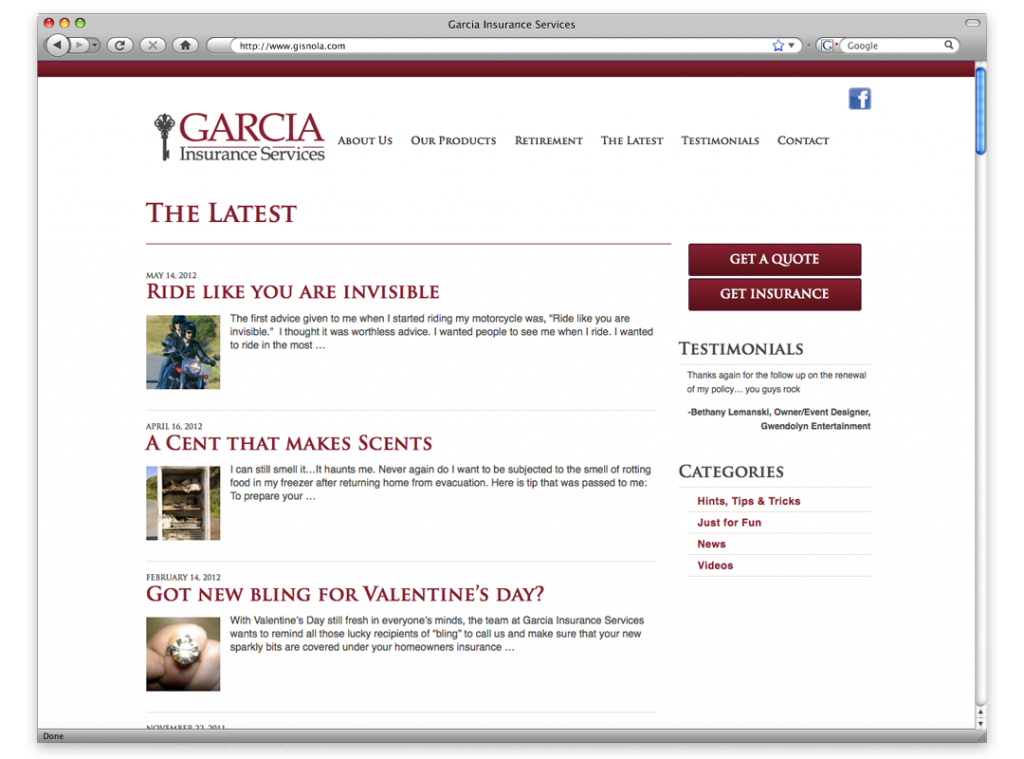The width and height of the screenshot is (1024, 759).
Task: Click the Get Insurance button
Action: (x=775, y=295)
